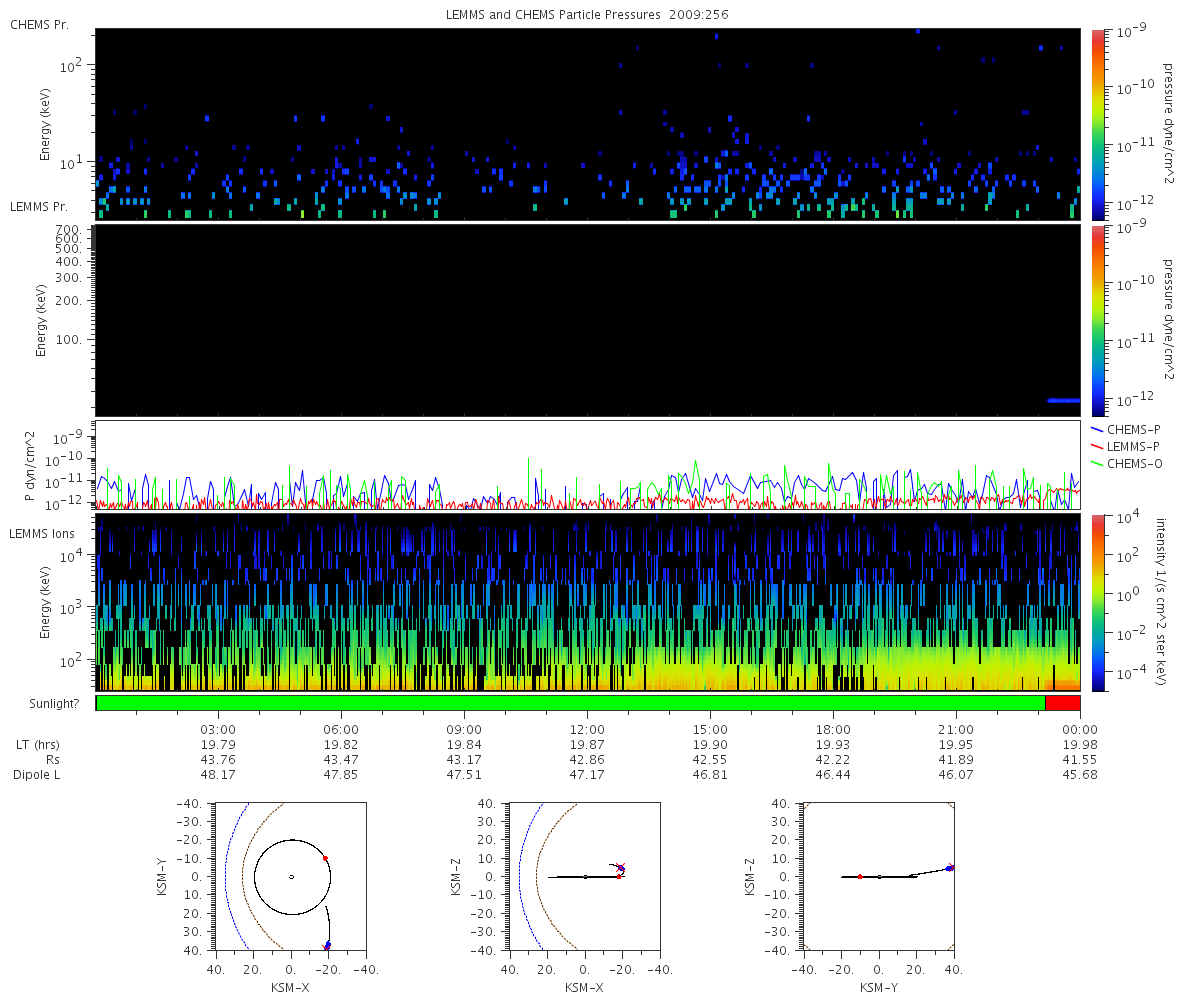
Task: Click the 21:00 time axis tick label
Action: pos(956,729)
